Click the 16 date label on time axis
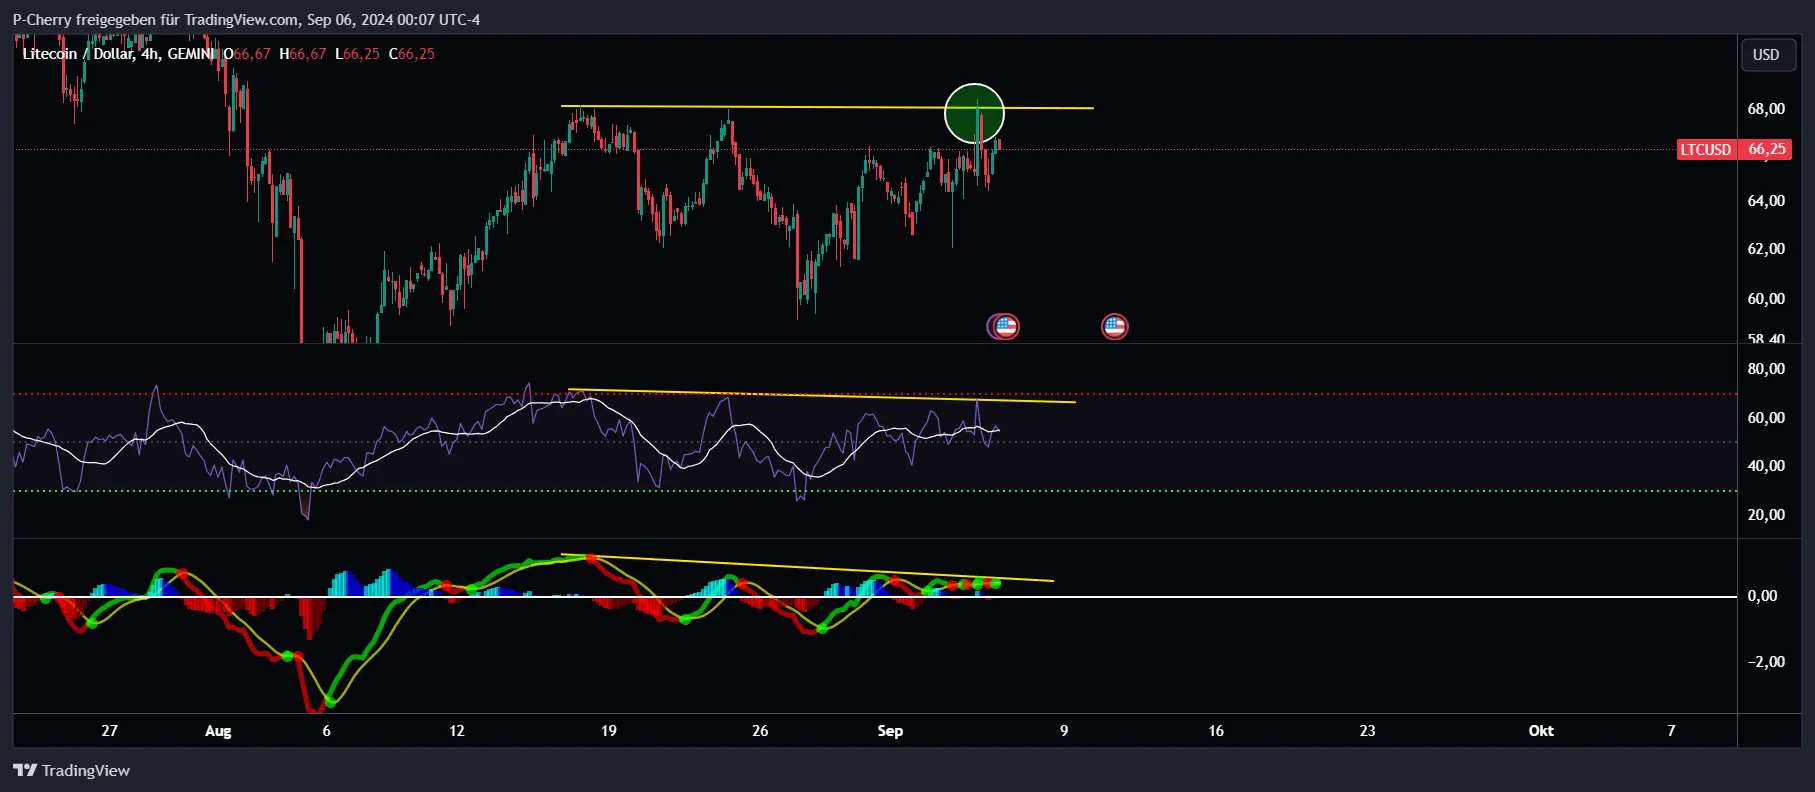This screenshot has width=1815, height=792. coord(1216,731)
